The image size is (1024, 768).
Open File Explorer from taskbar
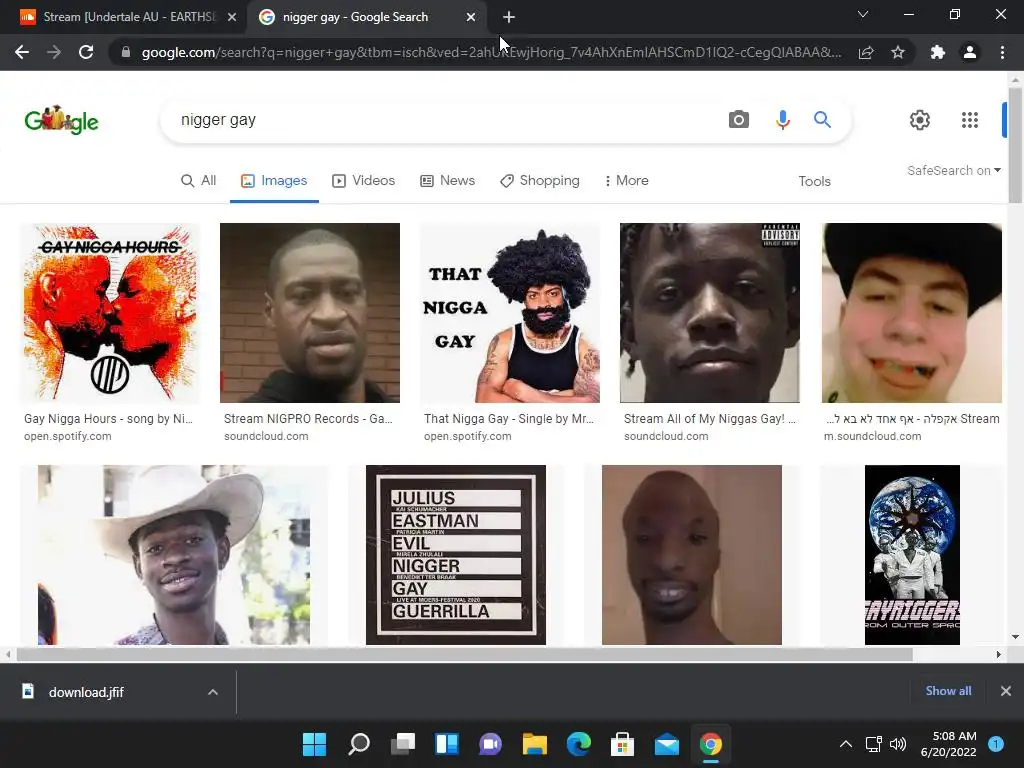534,744
